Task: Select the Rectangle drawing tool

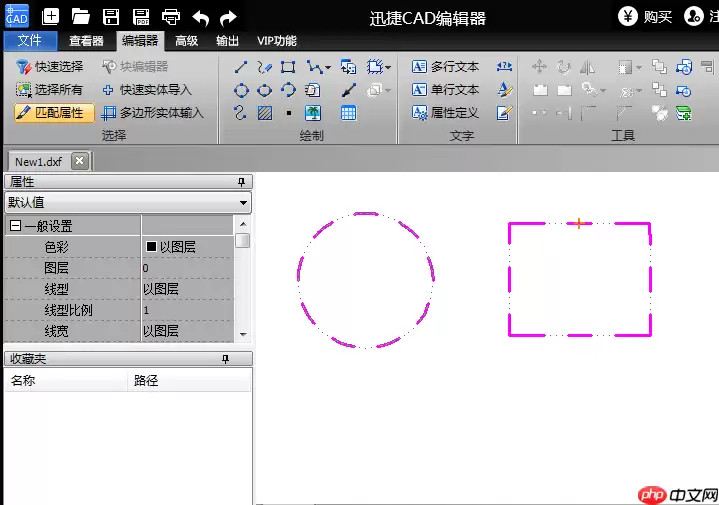Action: 288,67
